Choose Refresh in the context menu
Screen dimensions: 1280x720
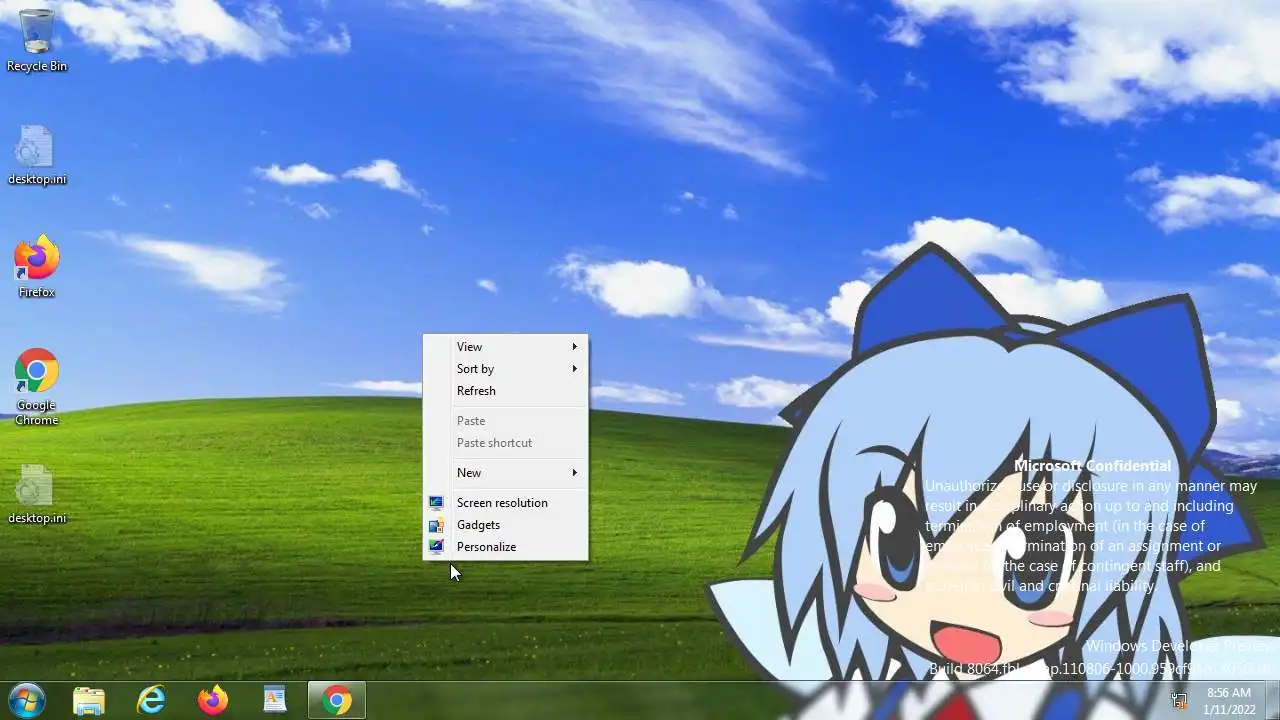point(505,391)
